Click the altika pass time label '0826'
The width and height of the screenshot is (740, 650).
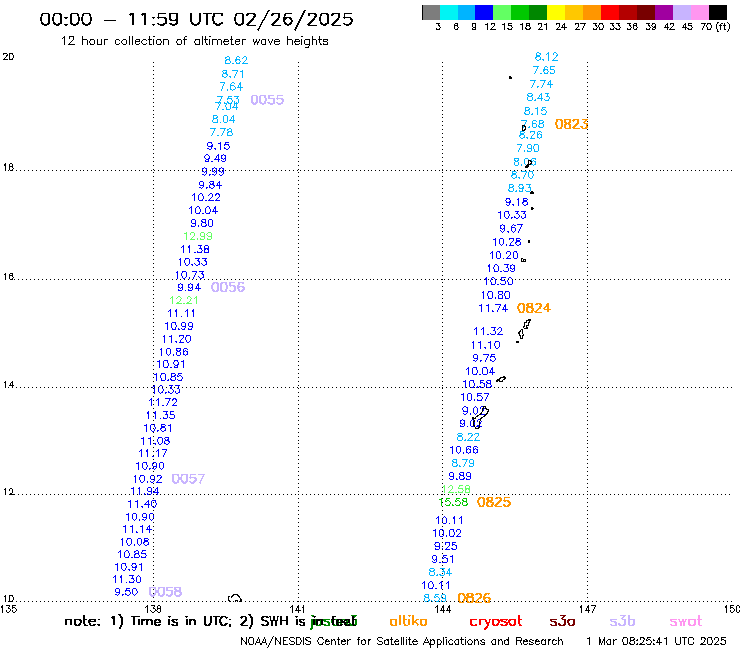click(x=474, y=598)
